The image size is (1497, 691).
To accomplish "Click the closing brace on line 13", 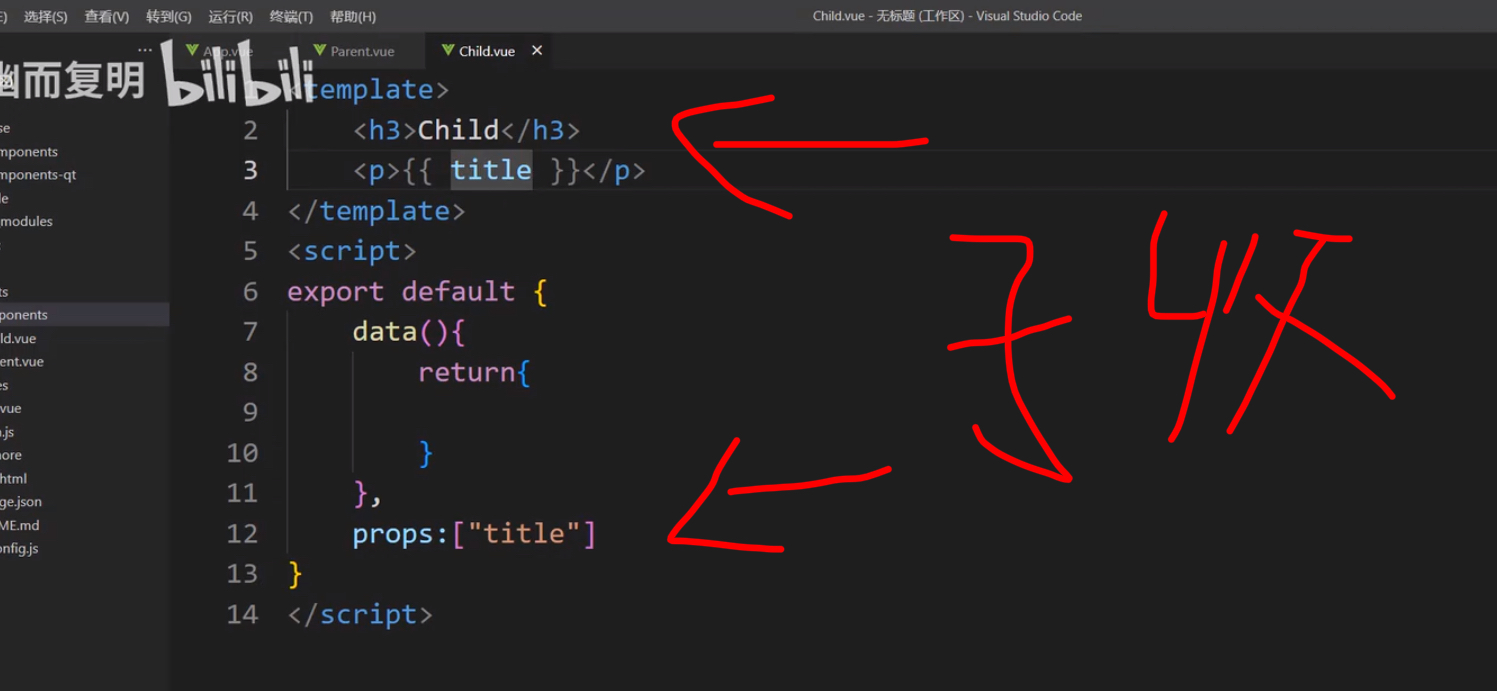I will [295, 574].
